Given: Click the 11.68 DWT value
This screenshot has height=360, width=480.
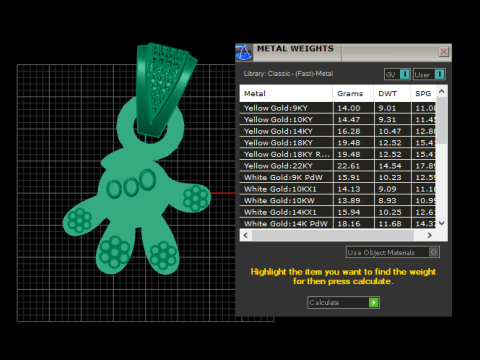Looking at the screenshot, I should tap(390, 223).
